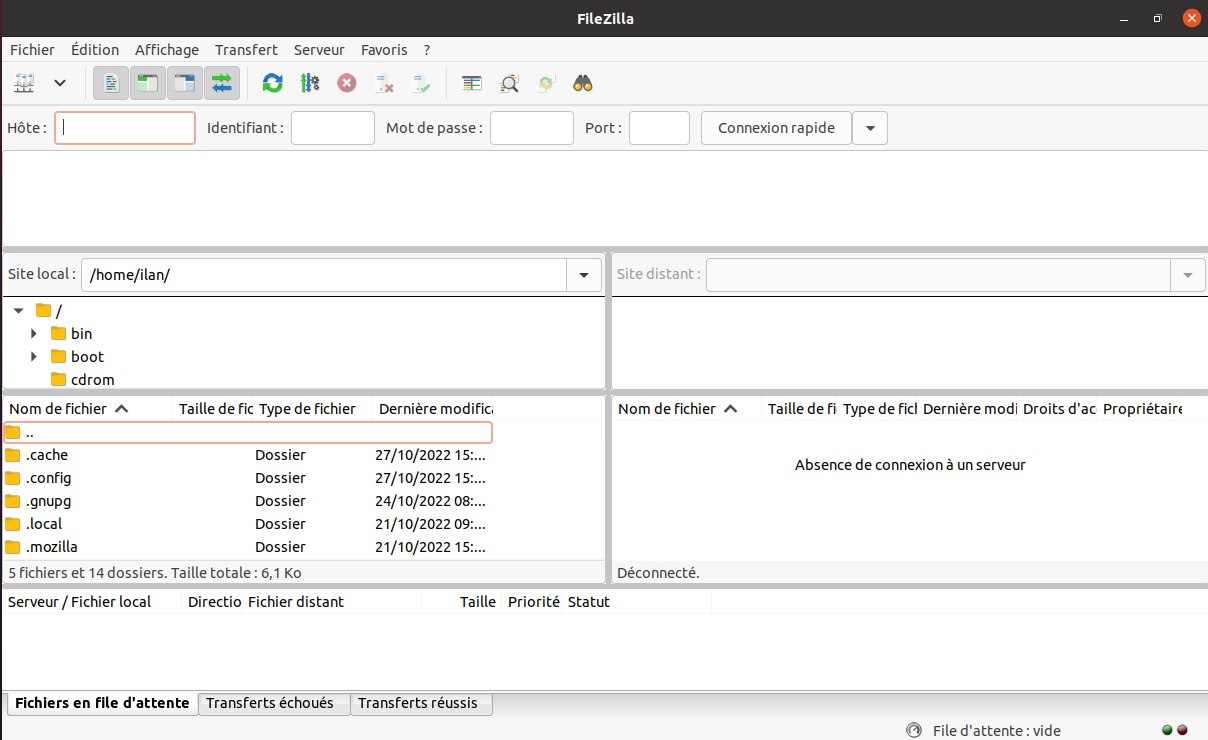Sort local files by Nom de fichier

89,409
